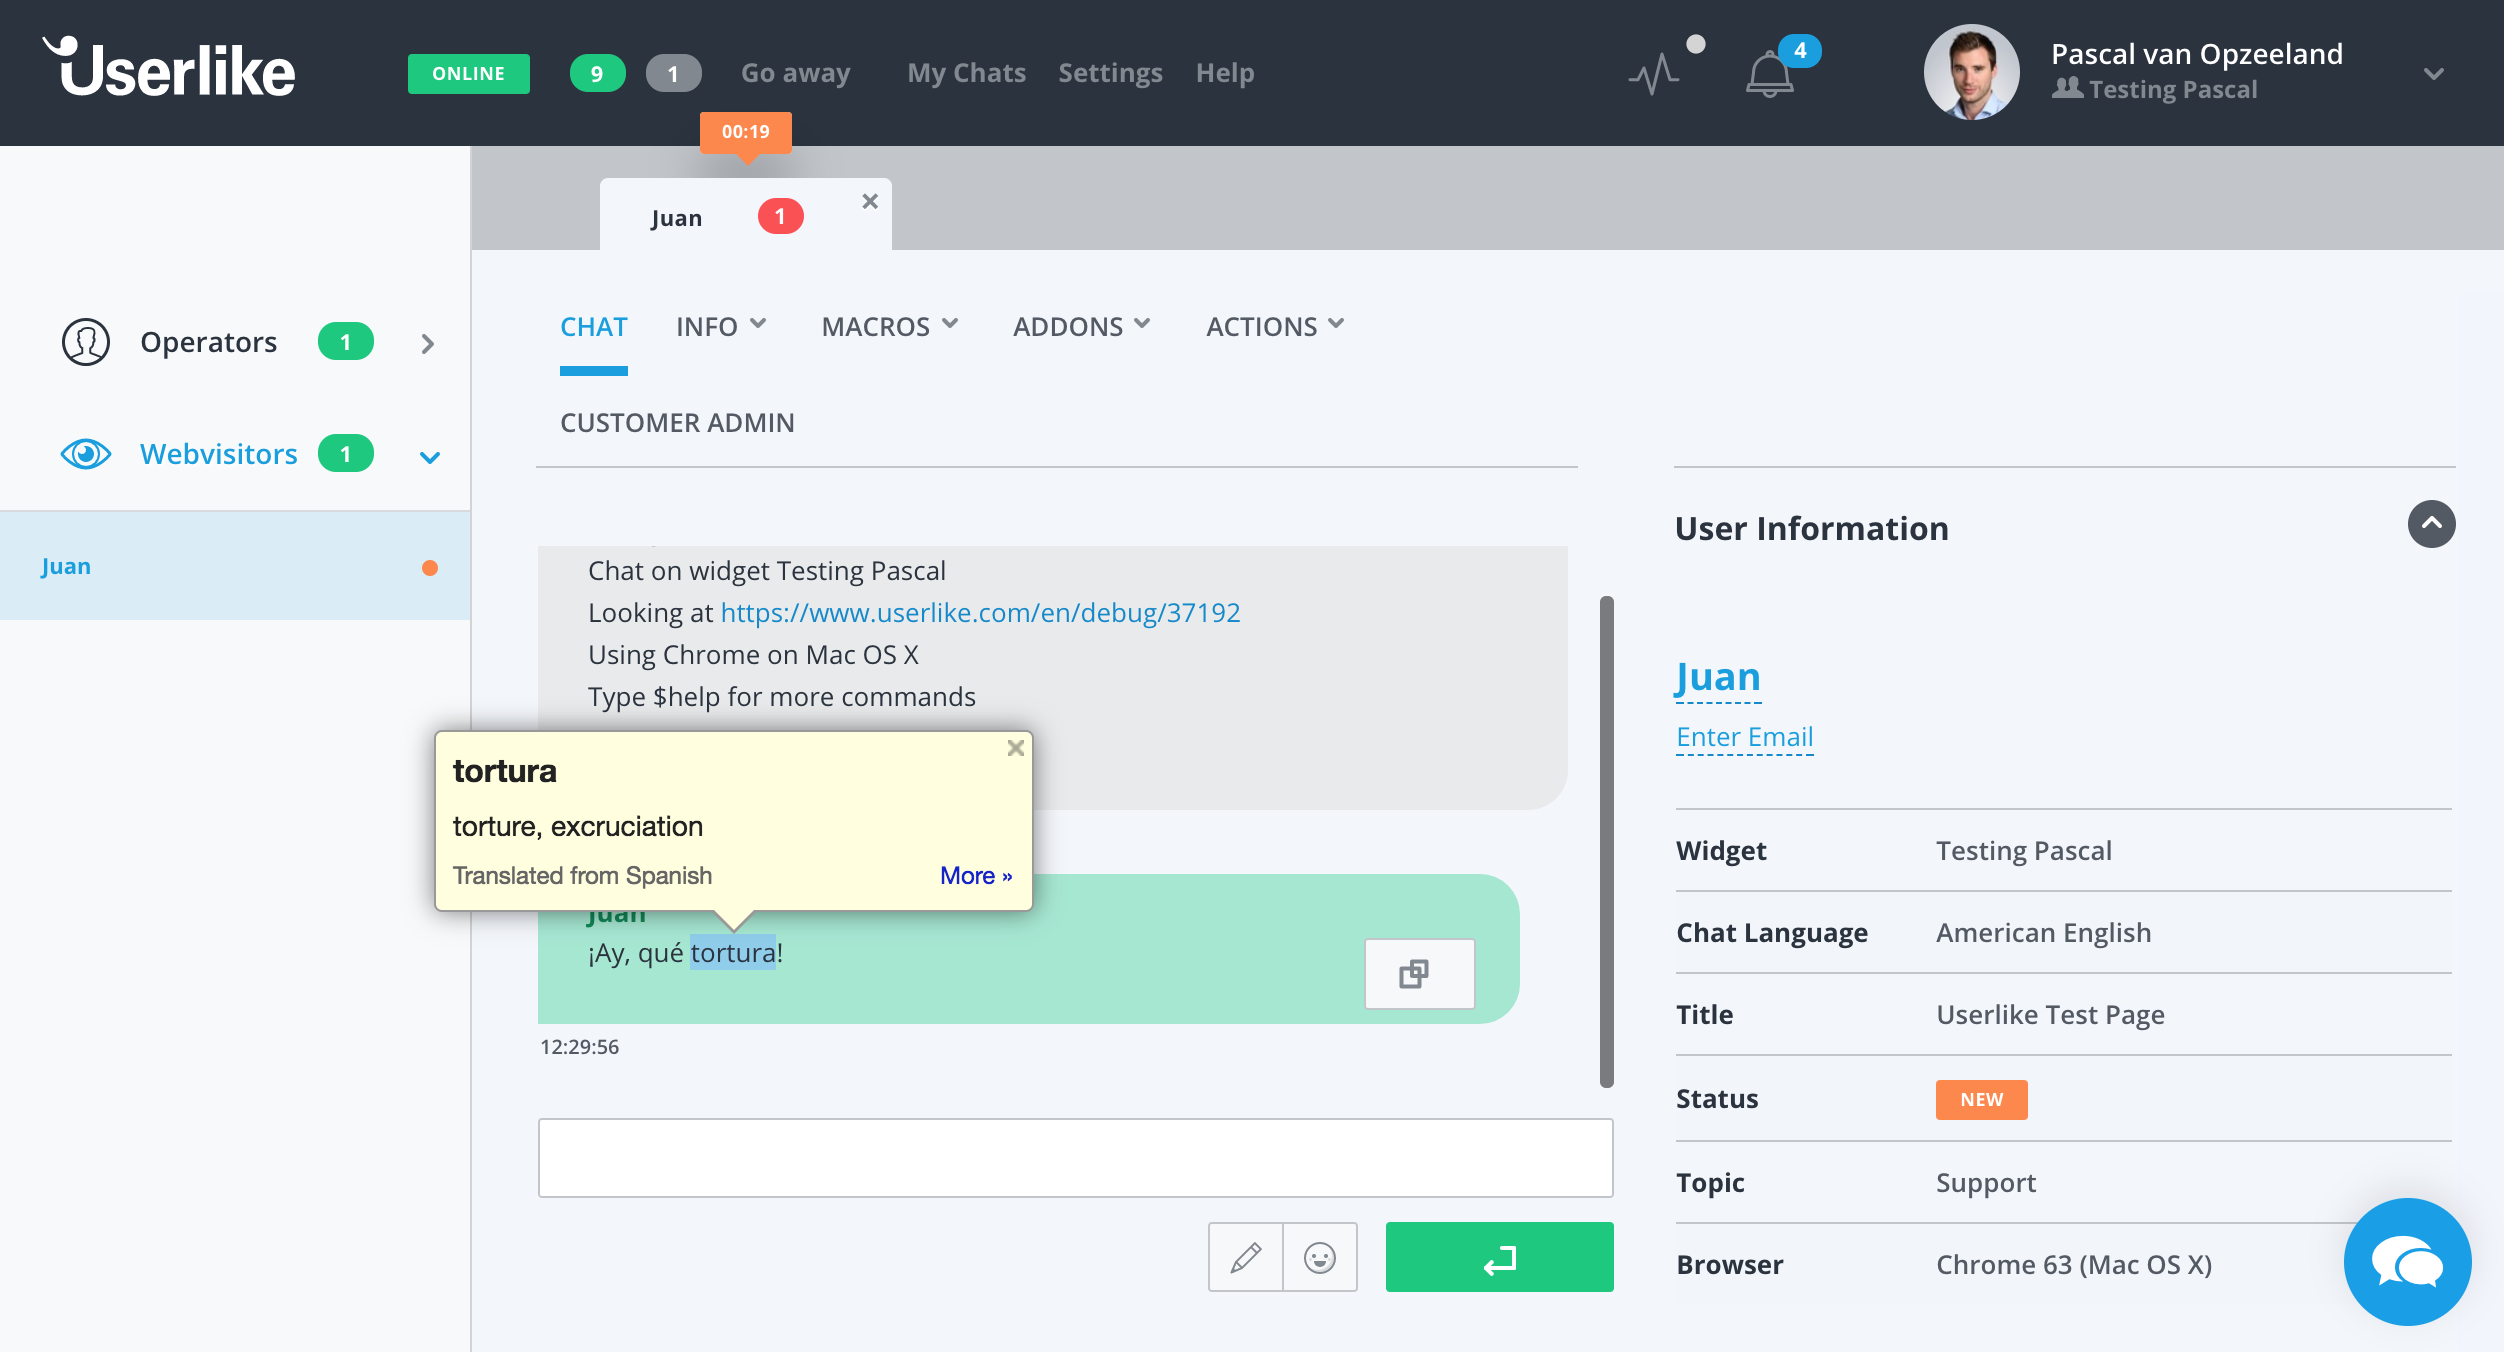Open the Help menu
The height and width of the screenshot is (1352, 2504).
click(1224, 73)
